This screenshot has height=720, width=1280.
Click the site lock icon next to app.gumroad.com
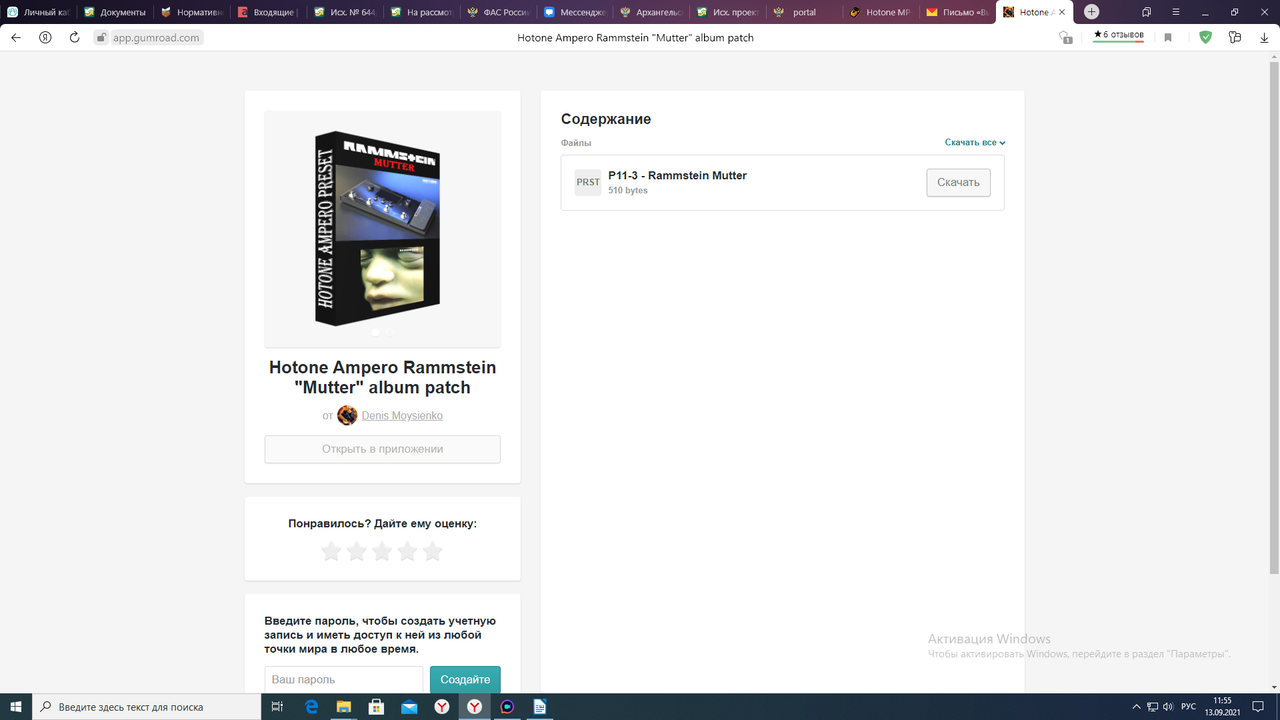coord(100,37)
